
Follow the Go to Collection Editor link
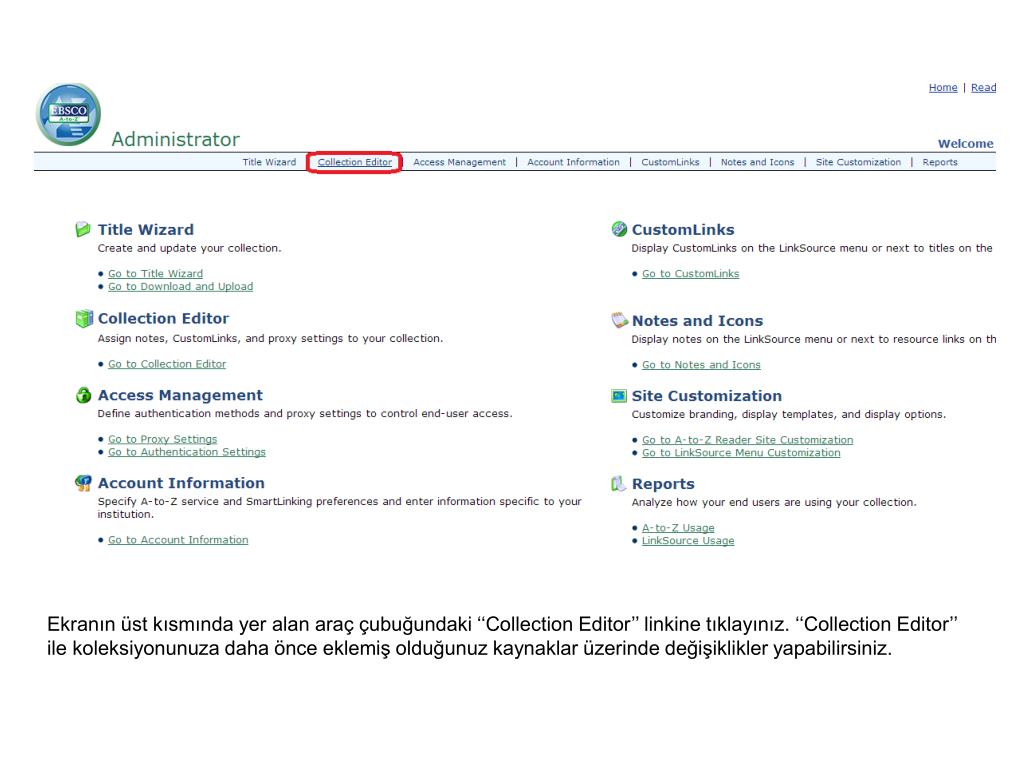coord(167,364)
